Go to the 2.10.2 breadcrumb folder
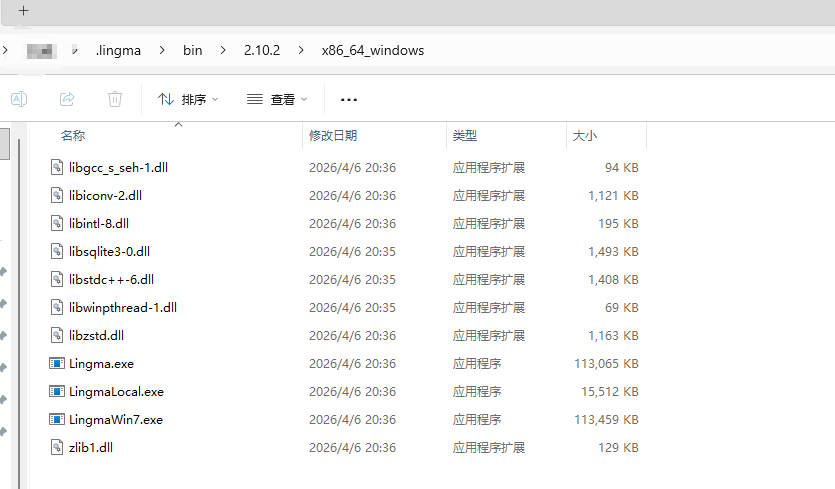This screenshot has height=489, width=835. point(261,50)
